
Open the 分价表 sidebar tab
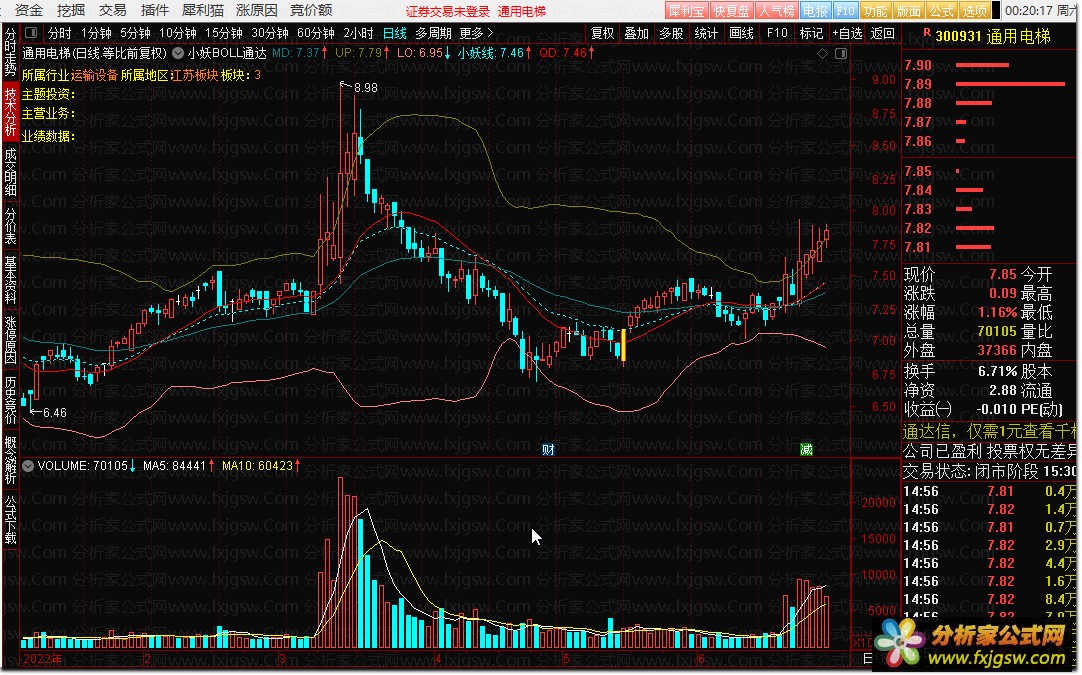pos(10,225)
